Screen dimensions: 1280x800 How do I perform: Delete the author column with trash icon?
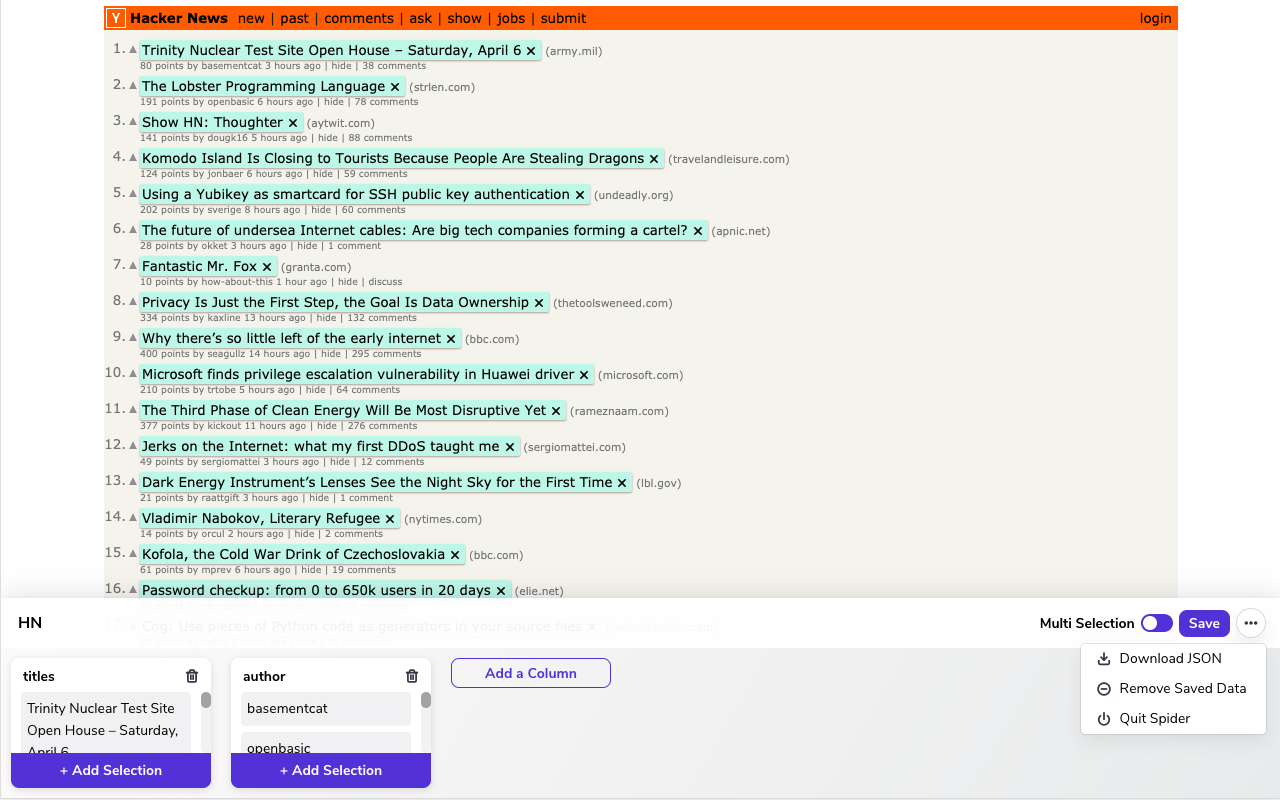tap(411, 676)
